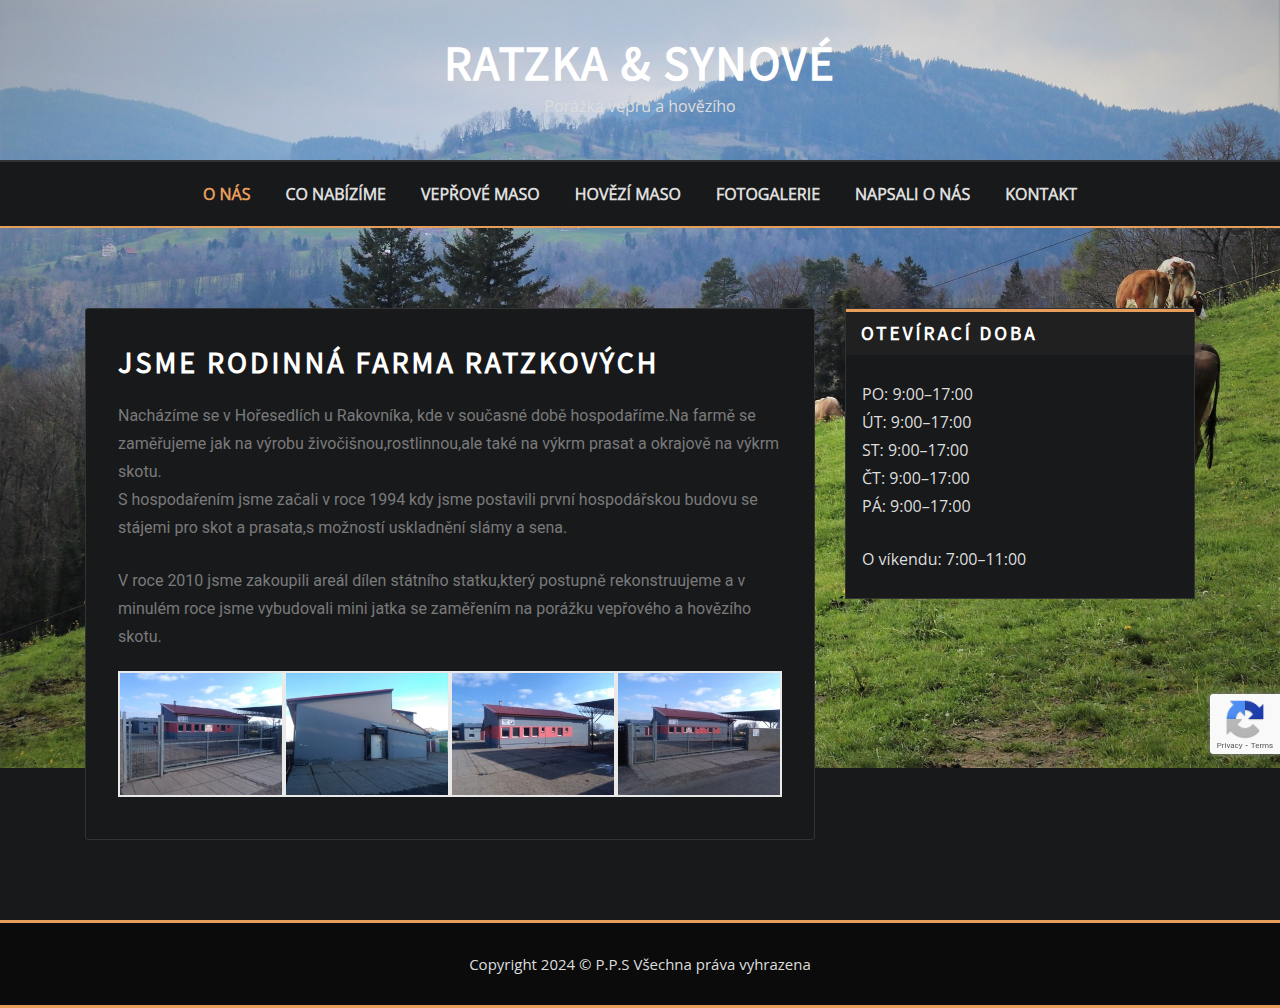Click the first farm building photo thumbnail

pos(200,733)
